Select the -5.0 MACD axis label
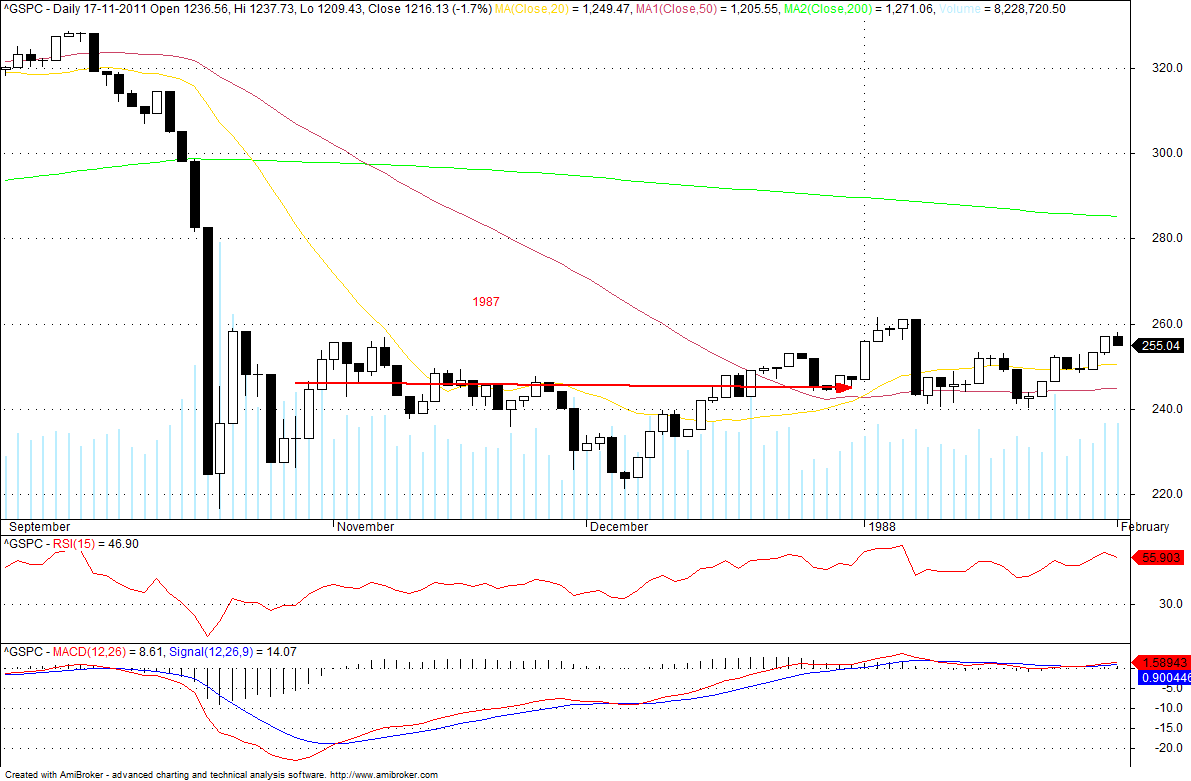This screenshot has height=781, width=1191. (x=1171, y=688)
